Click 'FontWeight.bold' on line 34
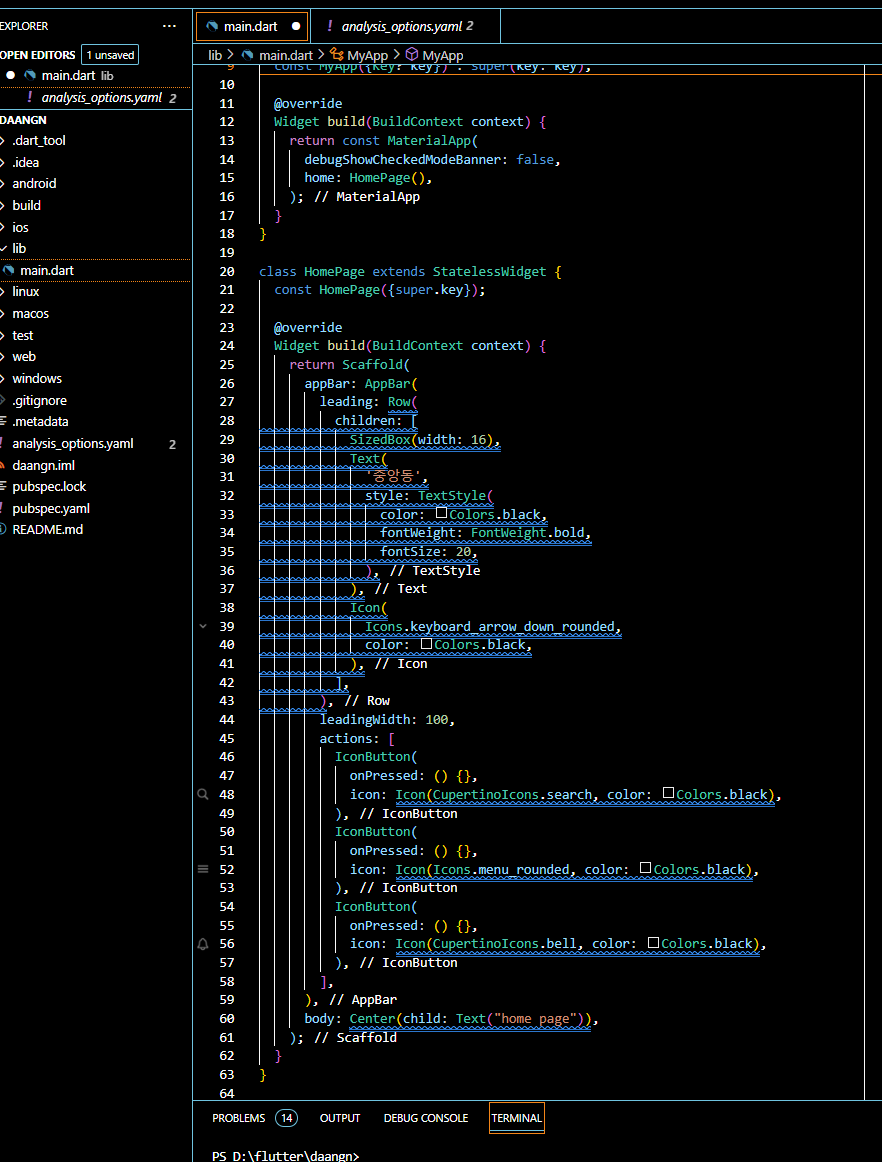Viewport: 882px width, 1162px height. click(527, 533)
